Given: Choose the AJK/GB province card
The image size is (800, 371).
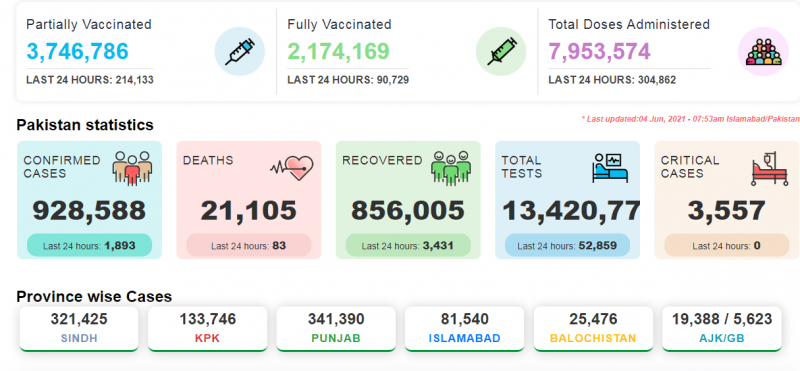Looking at the screenshot, I should pyautogui.click(x=722, y=329).
